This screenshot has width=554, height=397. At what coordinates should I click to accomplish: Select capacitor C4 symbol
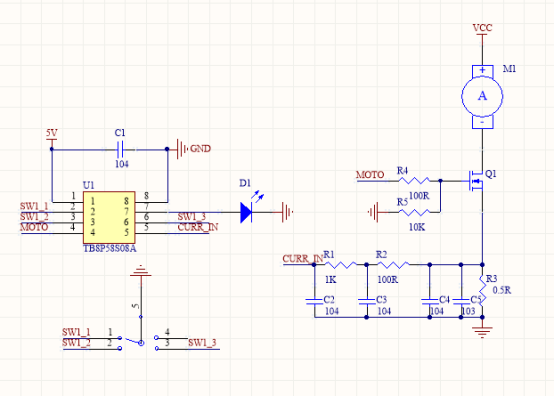click(x=430, y=301)
